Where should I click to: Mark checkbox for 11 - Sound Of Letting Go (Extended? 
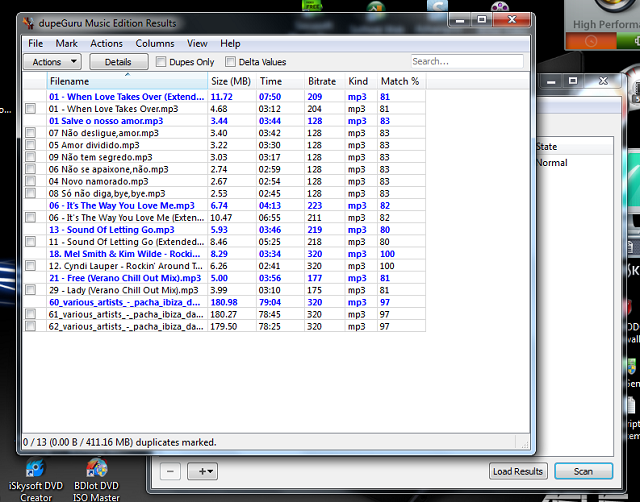click(31, 242)
